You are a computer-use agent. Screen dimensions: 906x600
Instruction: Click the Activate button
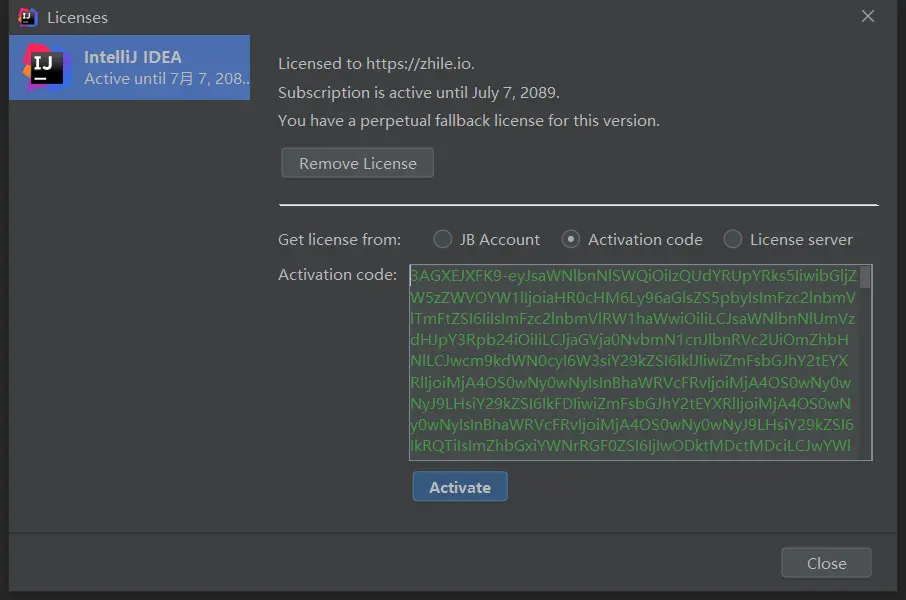[460, 487]
